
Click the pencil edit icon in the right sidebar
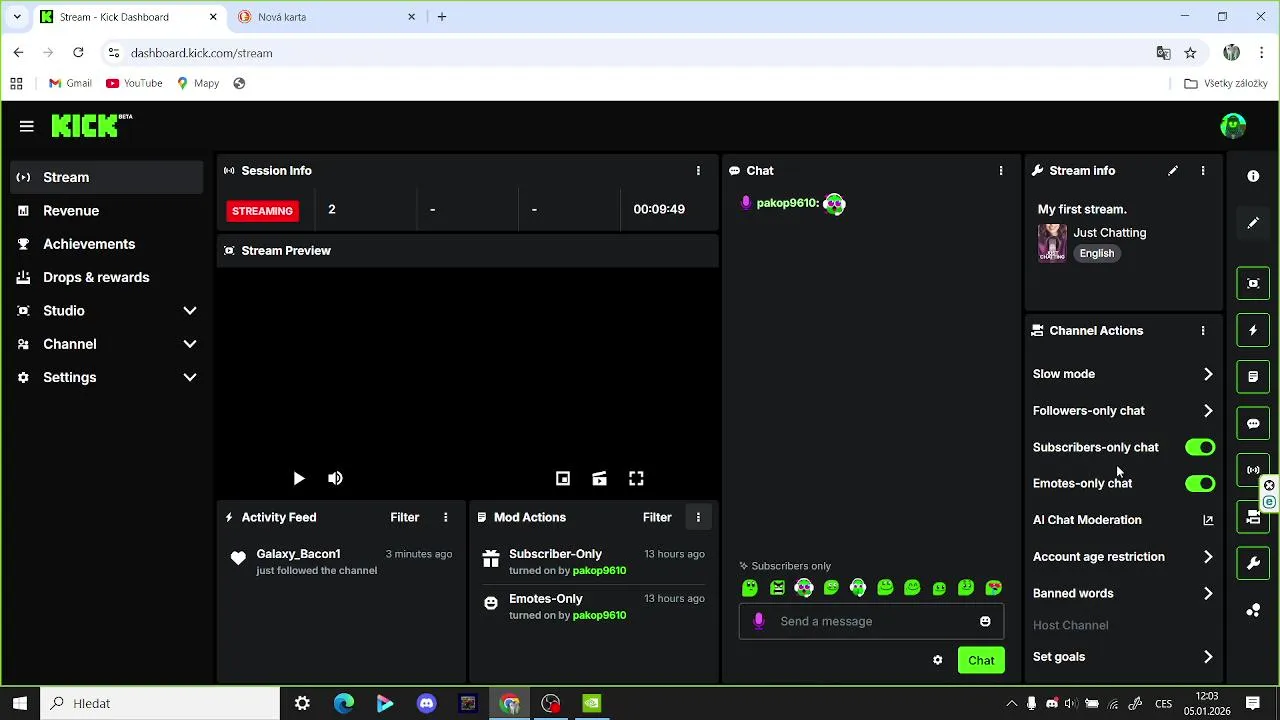(1253, 223)
